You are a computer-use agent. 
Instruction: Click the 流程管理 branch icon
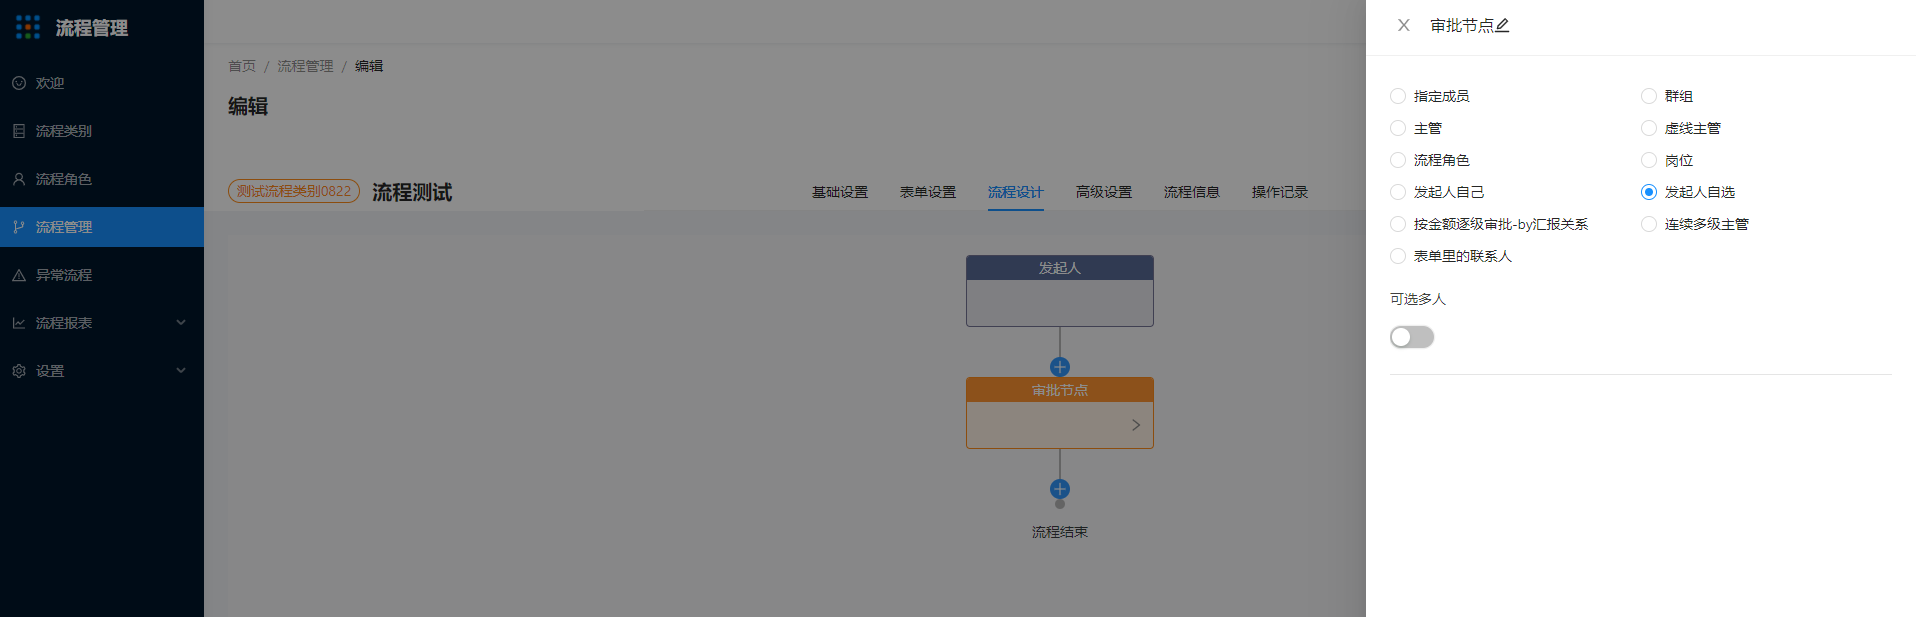[19, 227]
